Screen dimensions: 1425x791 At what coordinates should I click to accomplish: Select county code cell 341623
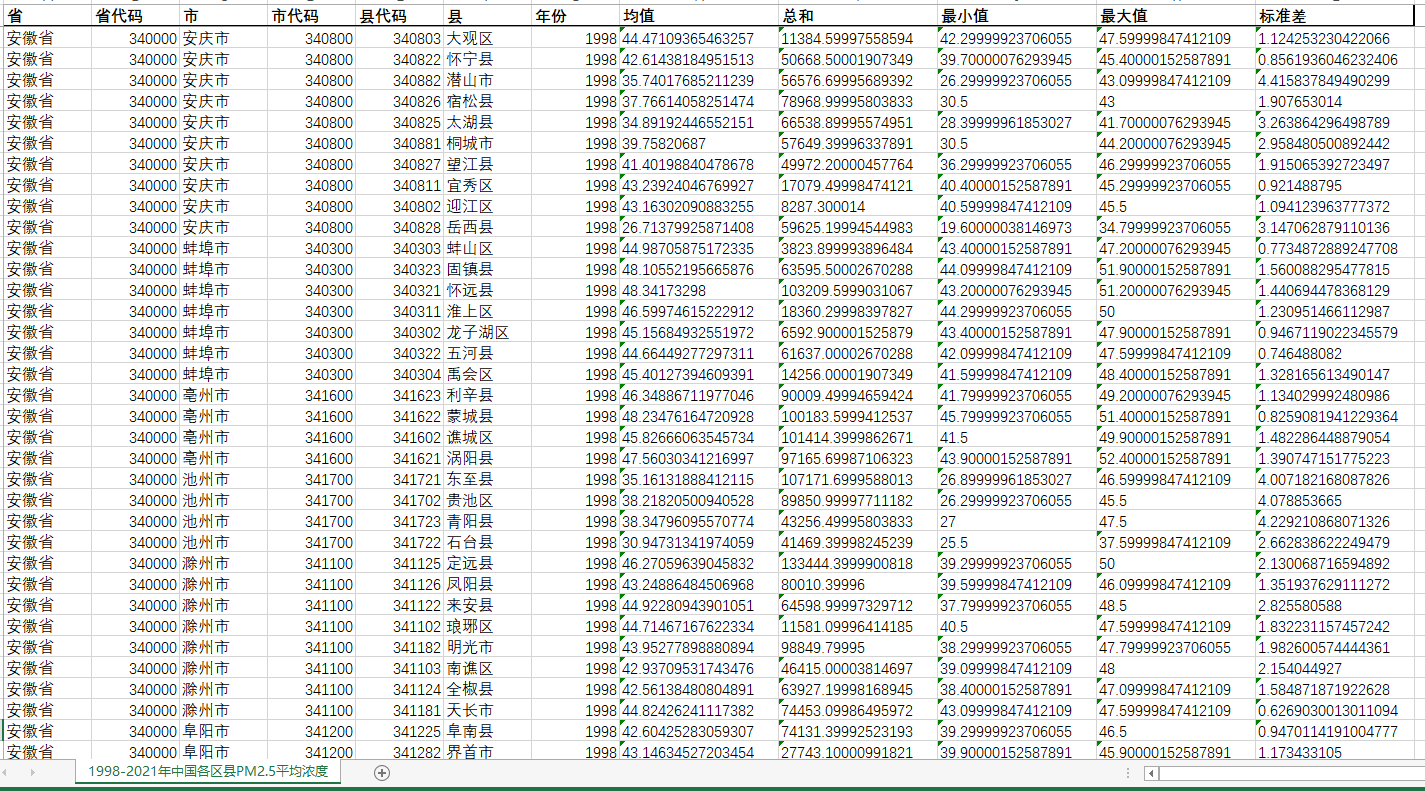point(400,395)
